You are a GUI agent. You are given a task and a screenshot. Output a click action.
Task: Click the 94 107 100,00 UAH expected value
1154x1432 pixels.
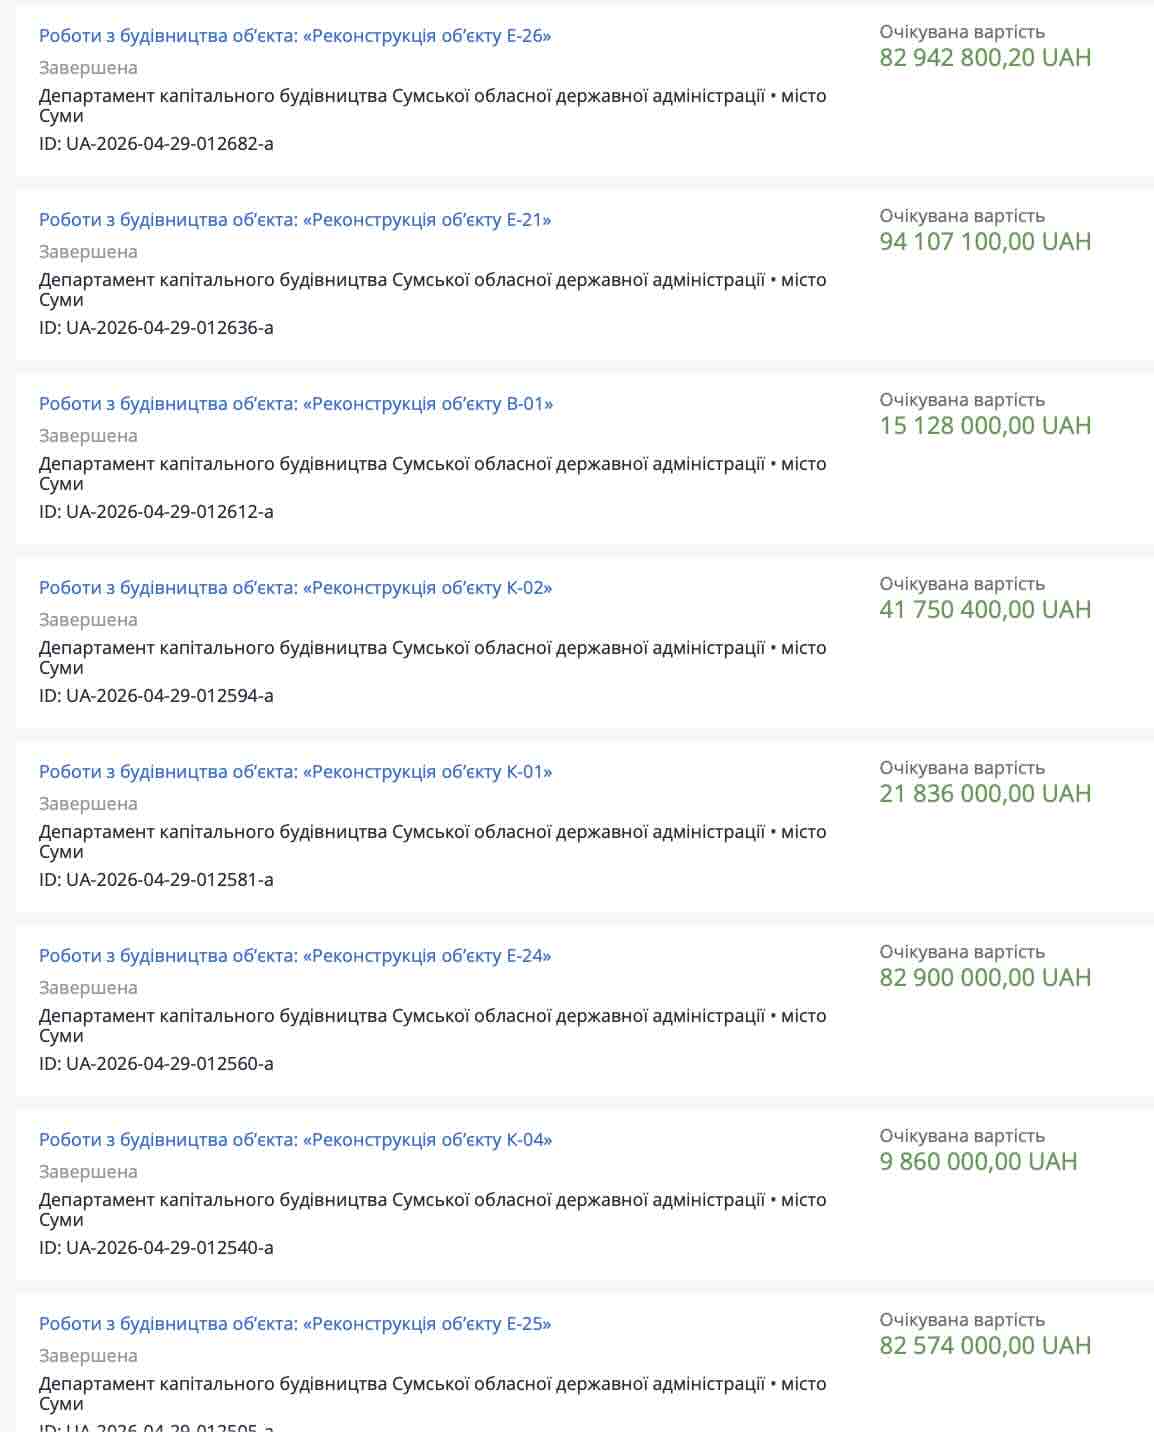(x=985, y=242)
